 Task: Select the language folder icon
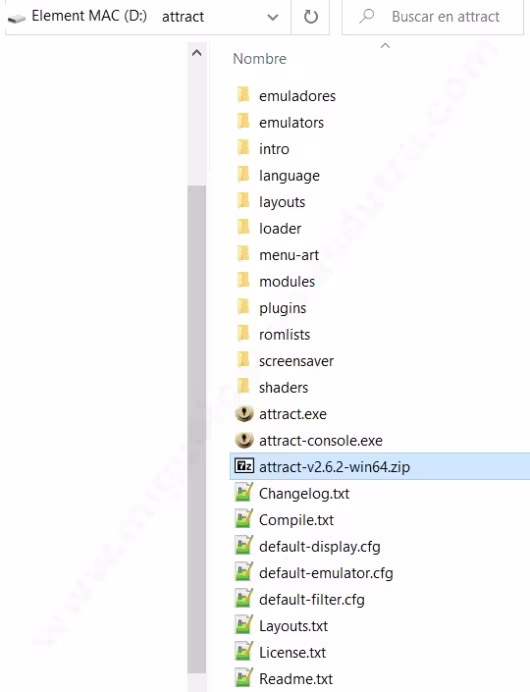point(244,175)
